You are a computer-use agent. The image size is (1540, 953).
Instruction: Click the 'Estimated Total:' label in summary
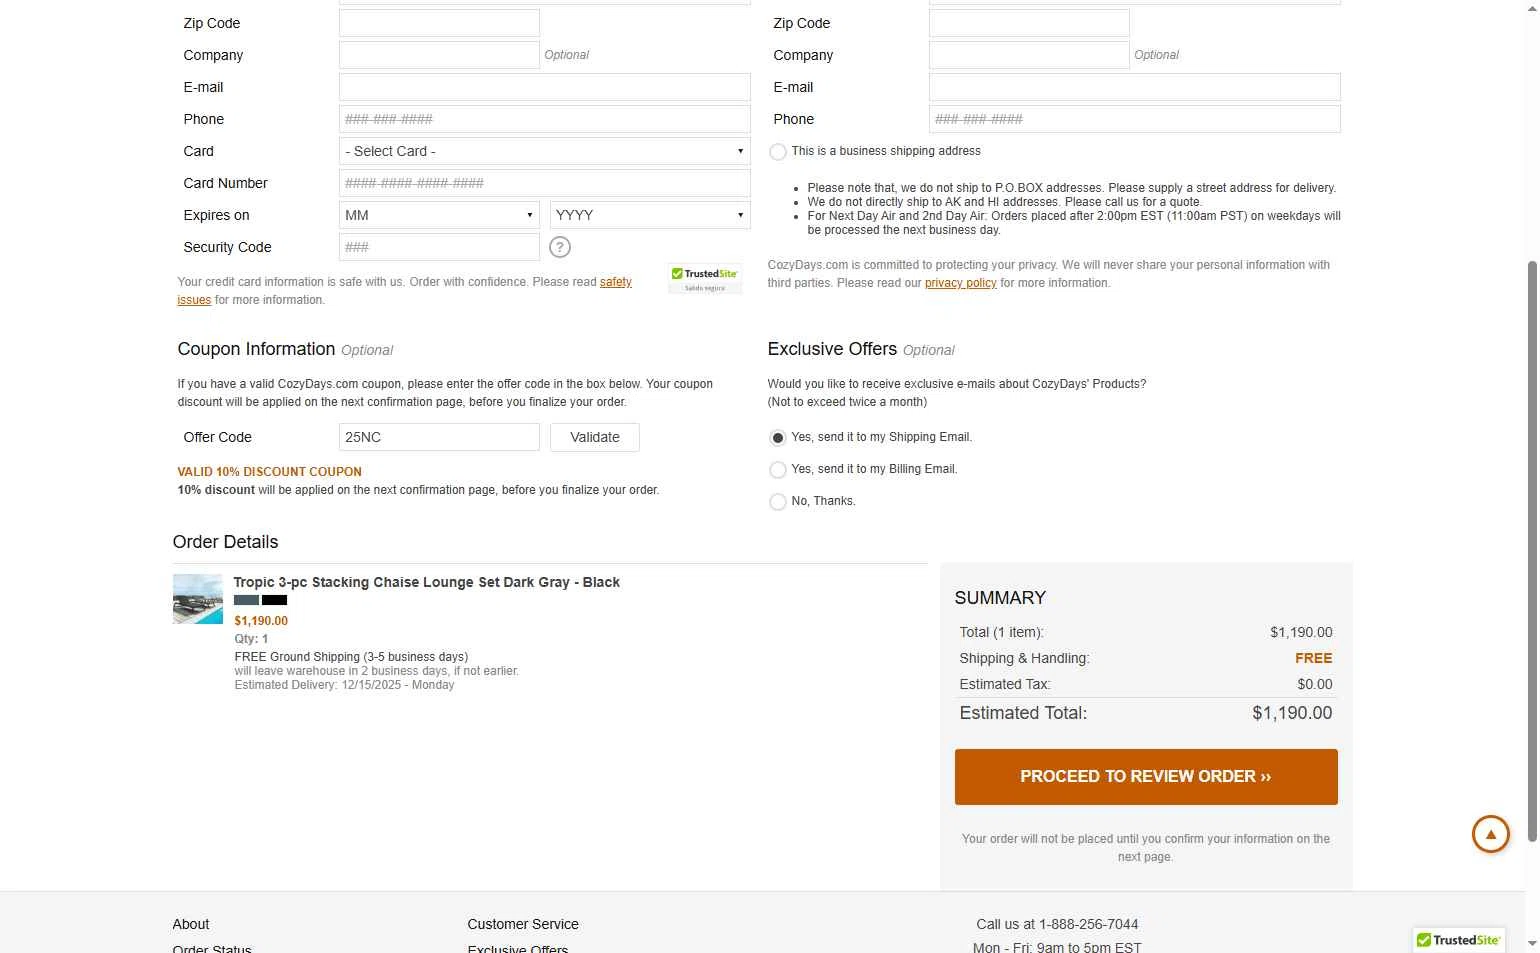(x=1023, y=713)
